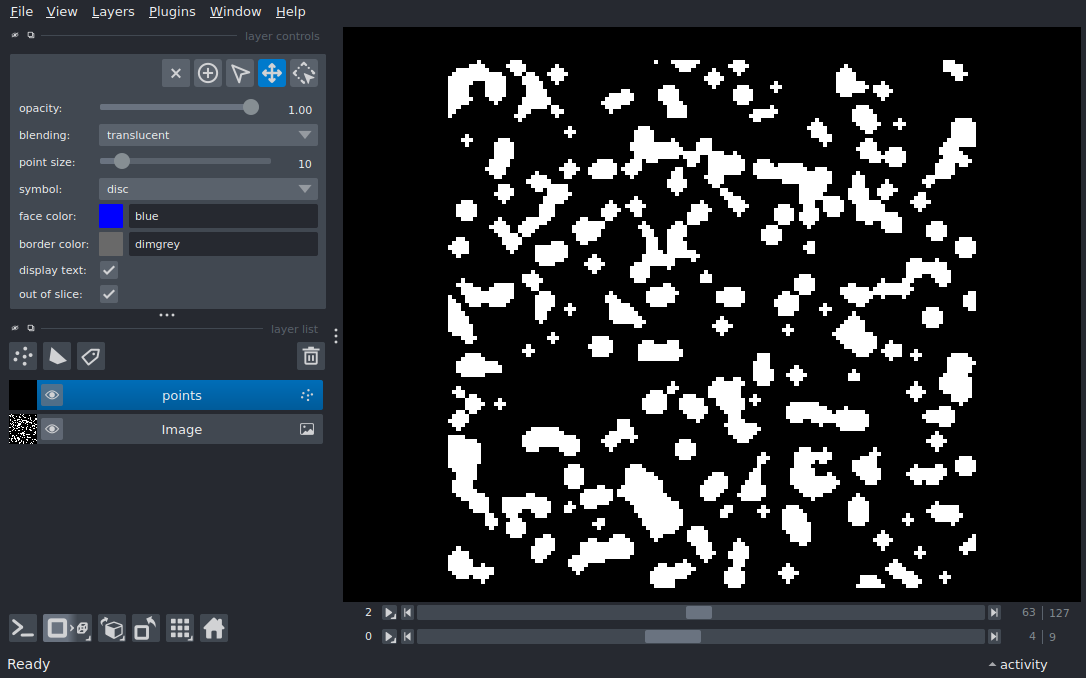Screen dimensions: 1086x678
Task: Play axis 0 animation
Action: 389,636
